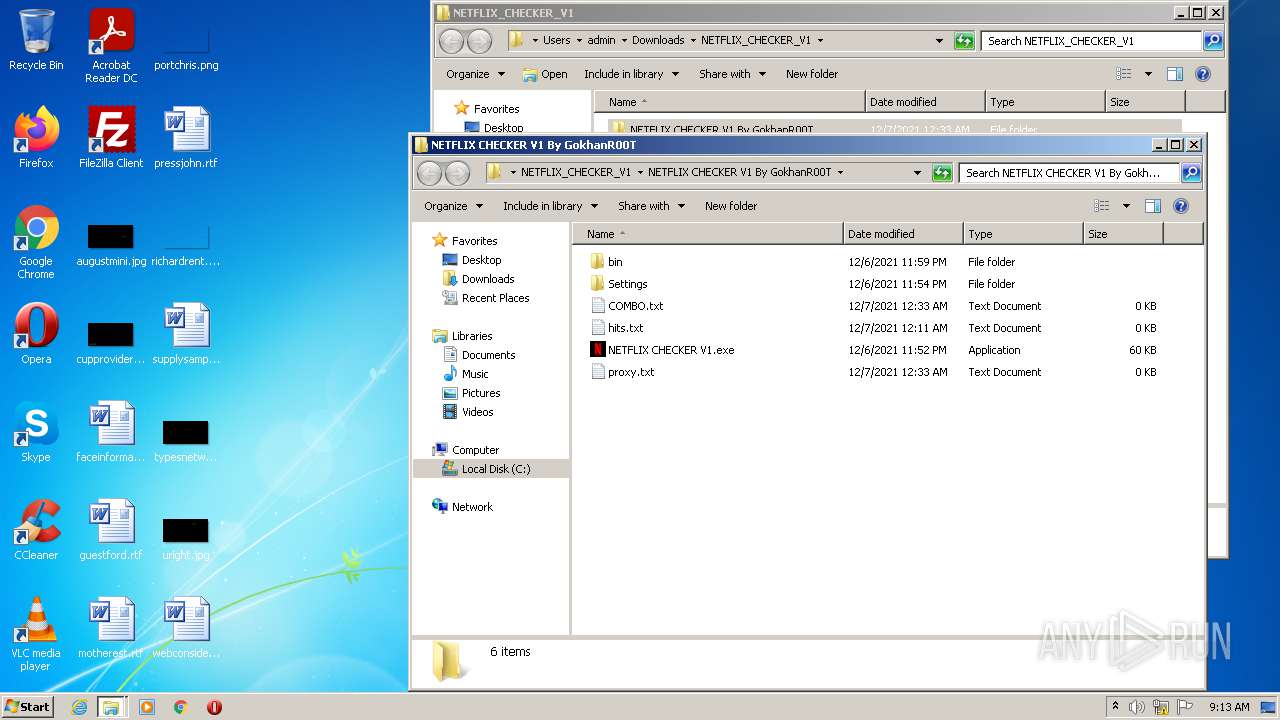Click the search box in back NETFLIX_CHECKER_V1 window
Screen dimensions: 1280x720
pyautogui.click(x=1091, y=41)
